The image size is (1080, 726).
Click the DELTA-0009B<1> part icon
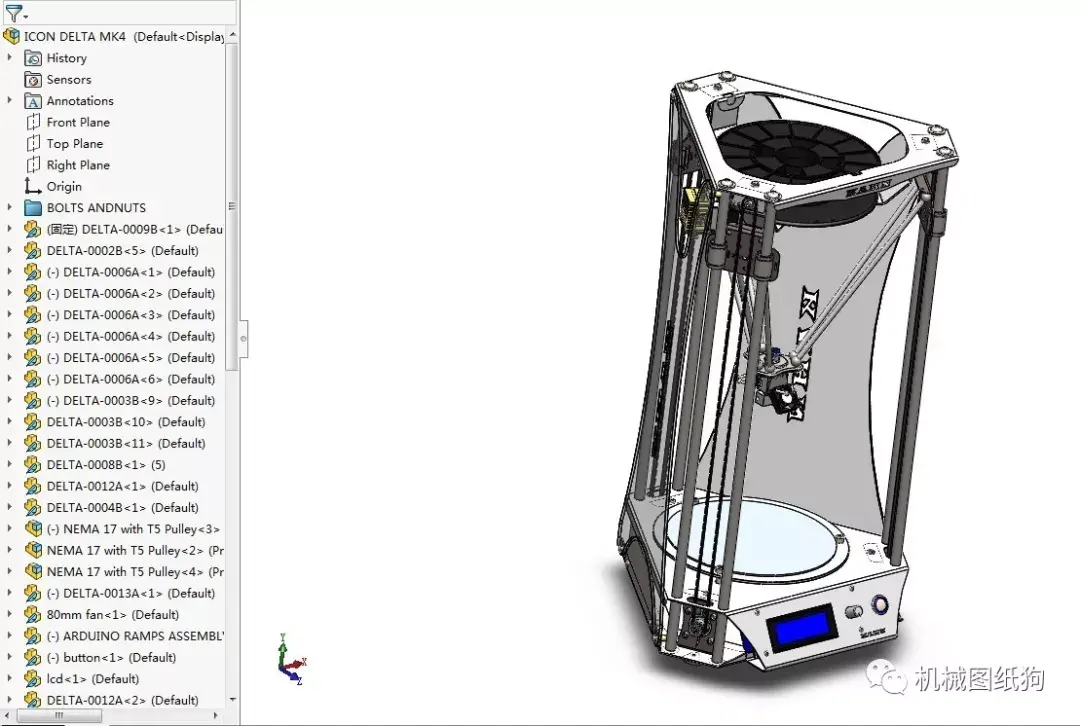[32, 229]
